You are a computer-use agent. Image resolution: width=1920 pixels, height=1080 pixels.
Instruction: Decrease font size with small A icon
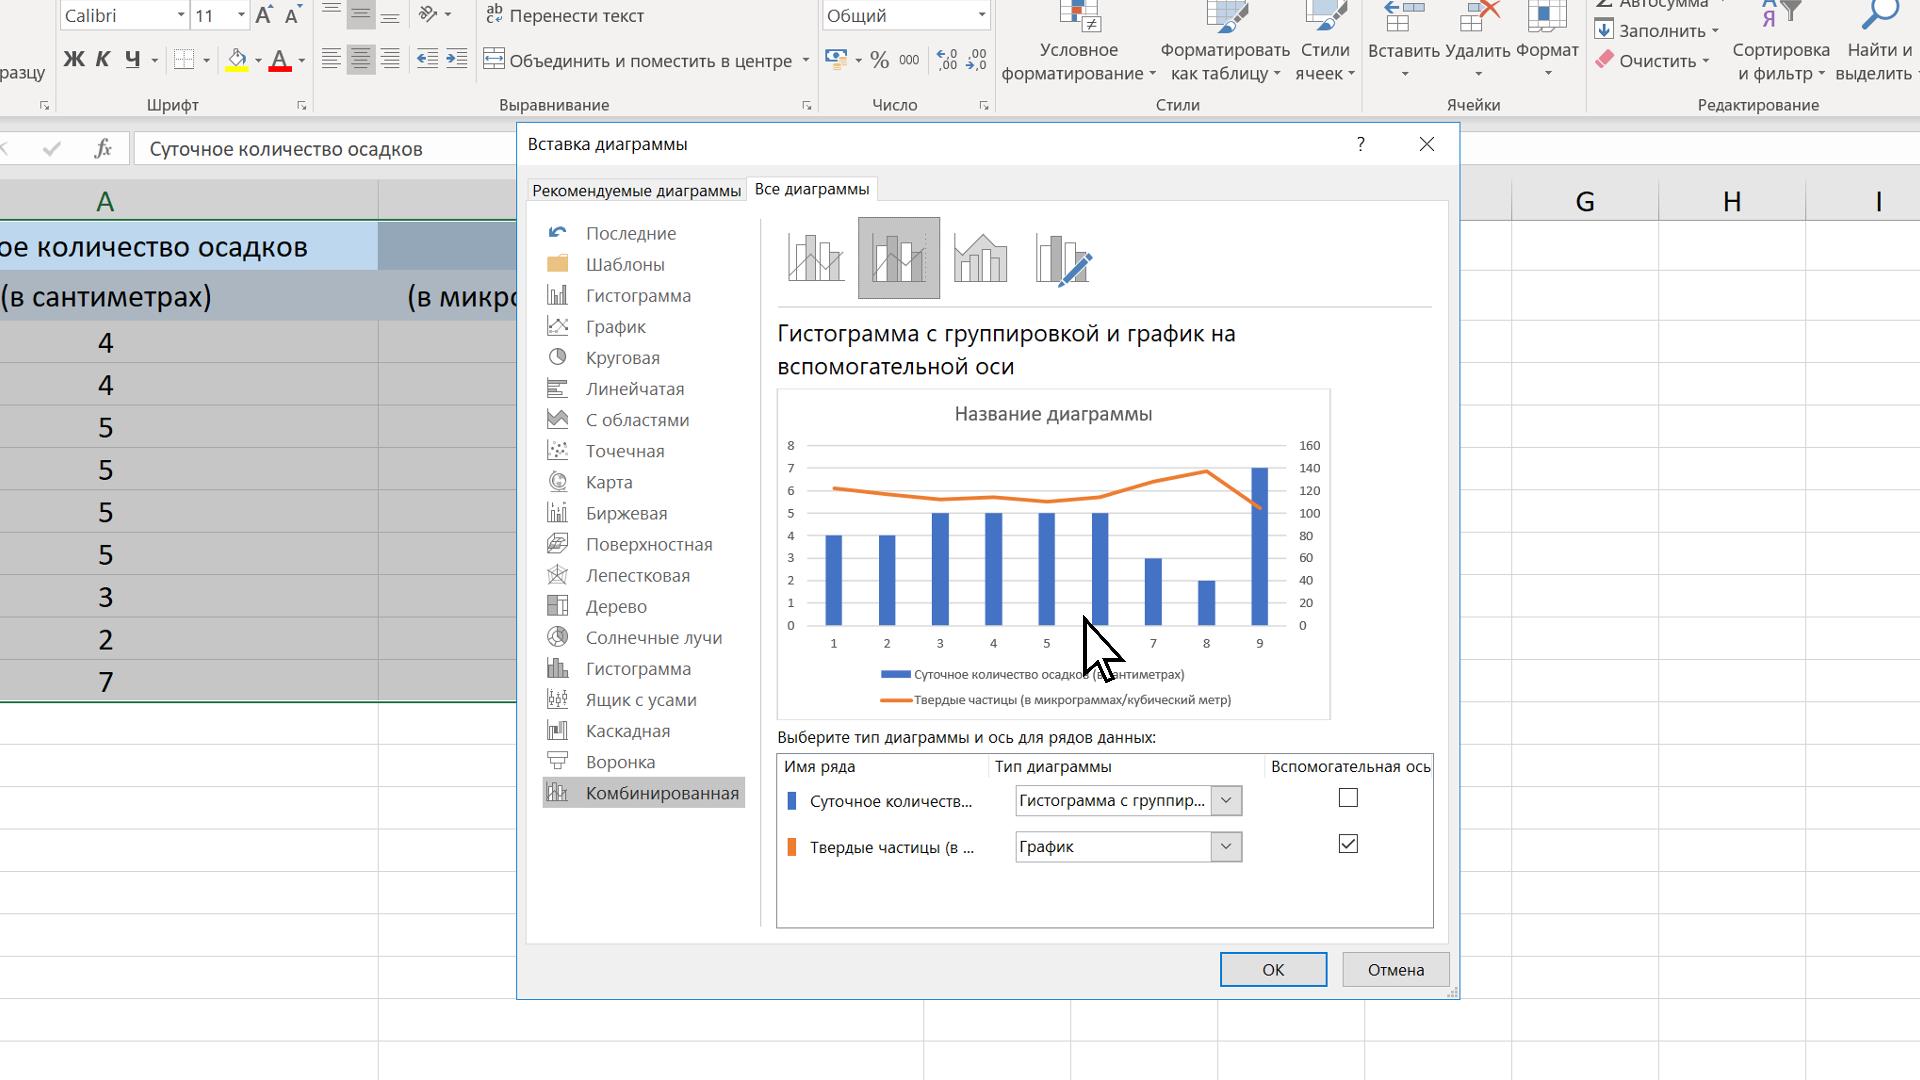(292, 15)
